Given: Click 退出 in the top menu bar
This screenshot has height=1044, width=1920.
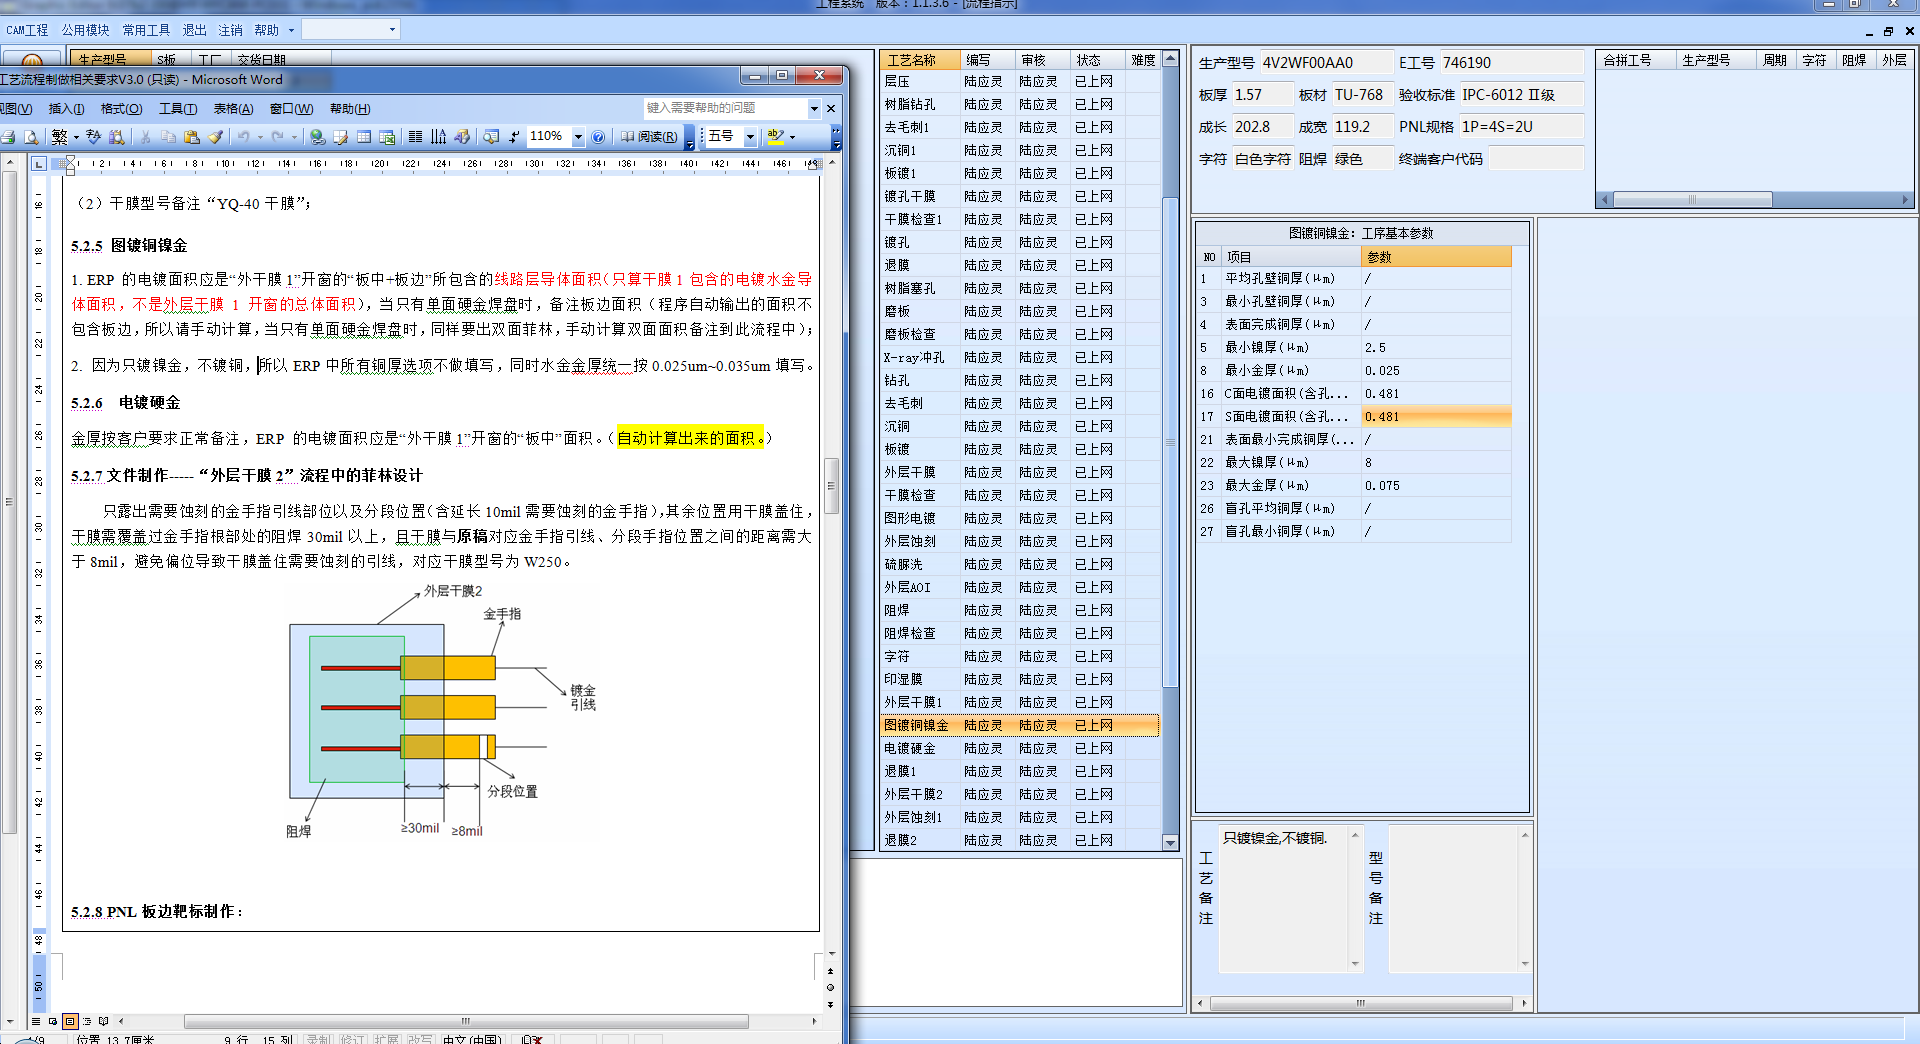Looking at the screenshot, I should pos(194,30).
